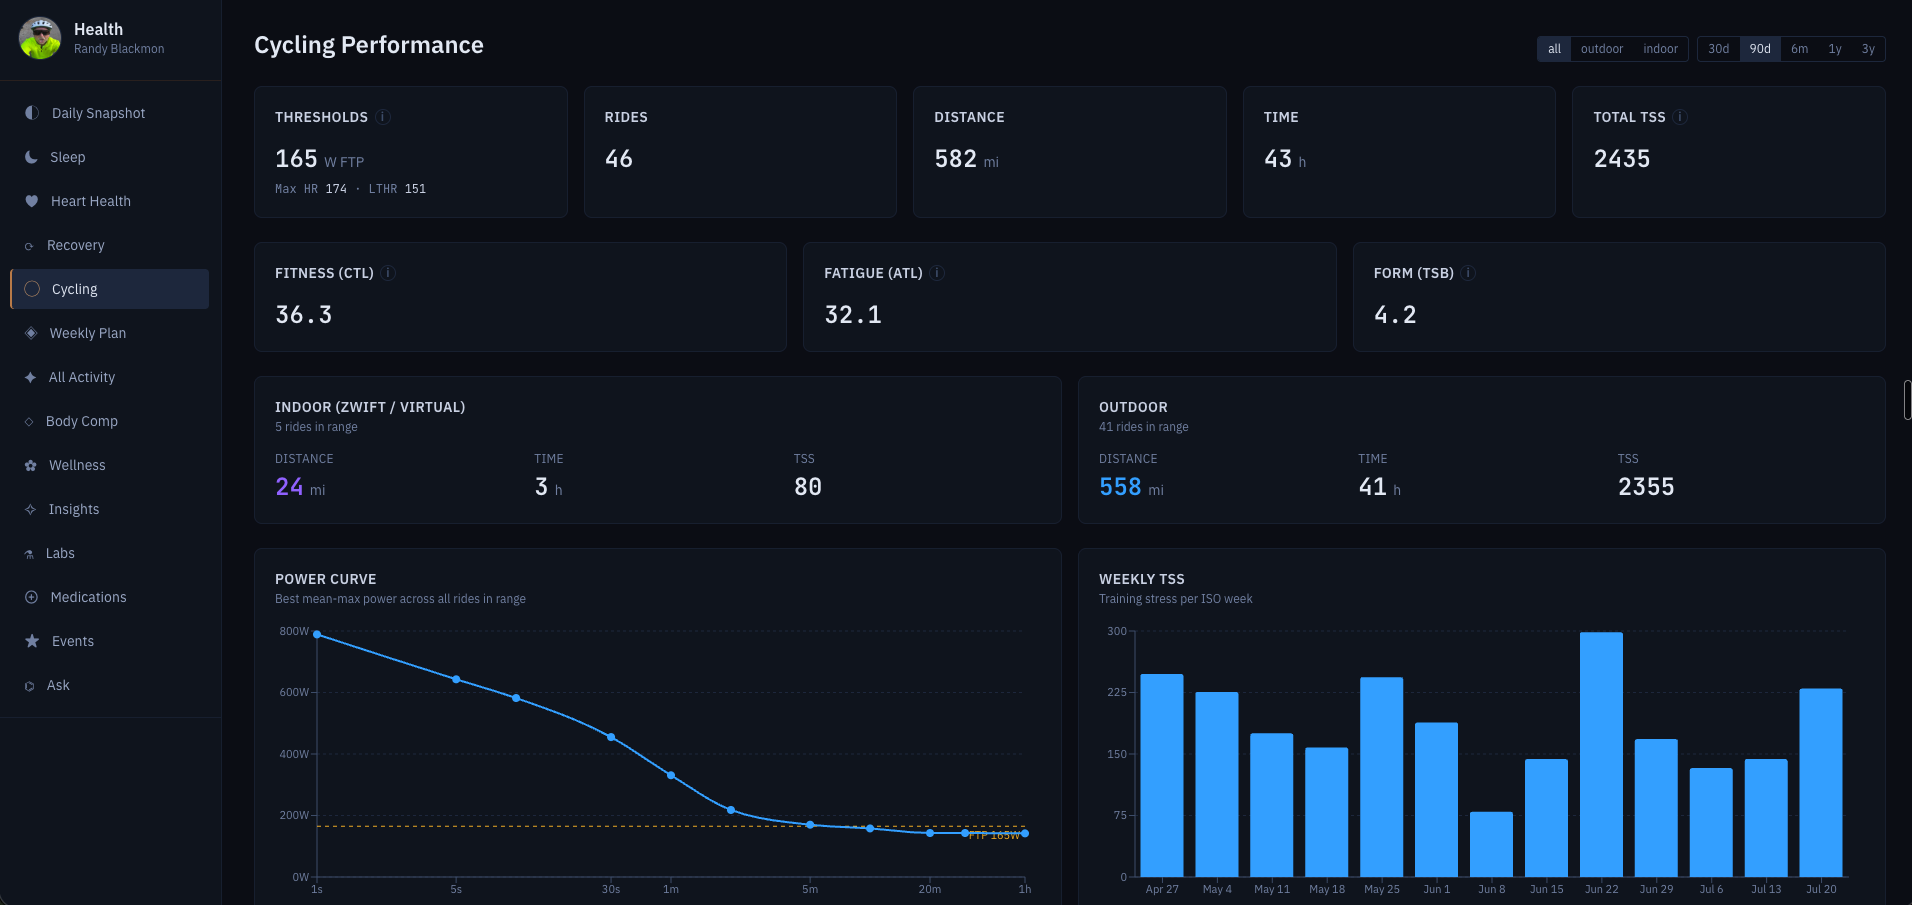This screenshot has height=905, width=1912.
Task: Set time range to 3y
Action: [x=1868, y=49]
